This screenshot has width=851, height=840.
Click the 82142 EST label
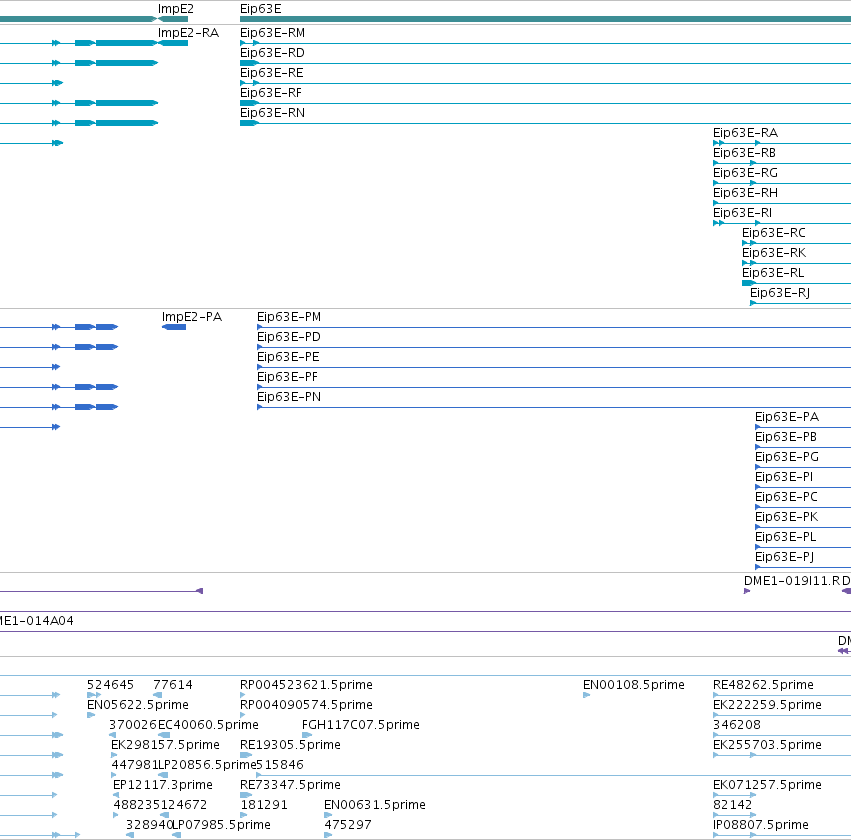(733, 806)
